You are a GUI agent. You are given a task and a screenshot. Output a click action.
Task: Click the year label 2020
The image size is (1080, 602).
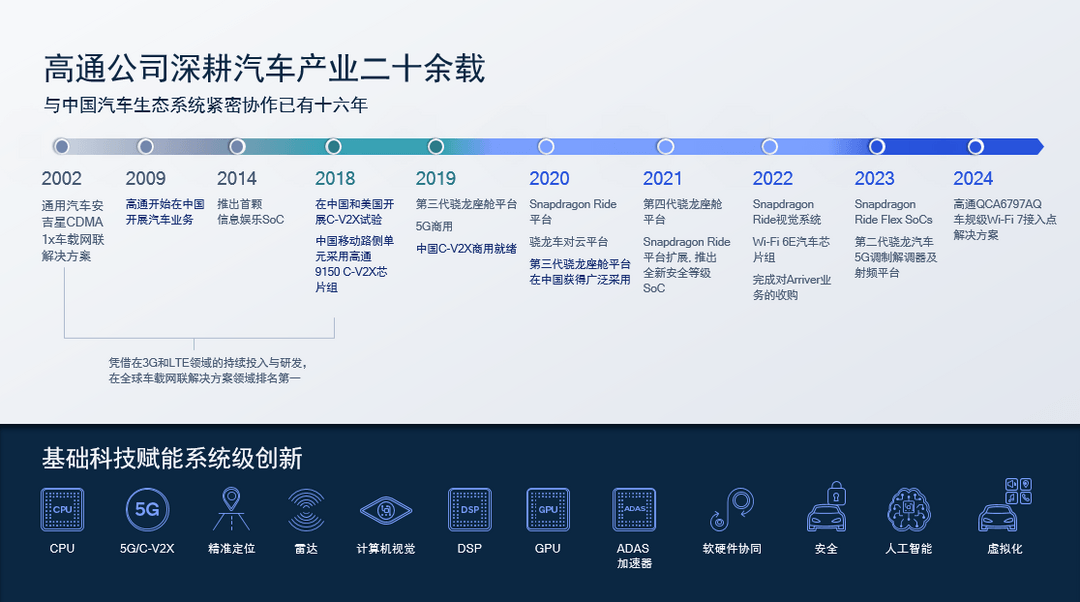(x=549, y=179)
